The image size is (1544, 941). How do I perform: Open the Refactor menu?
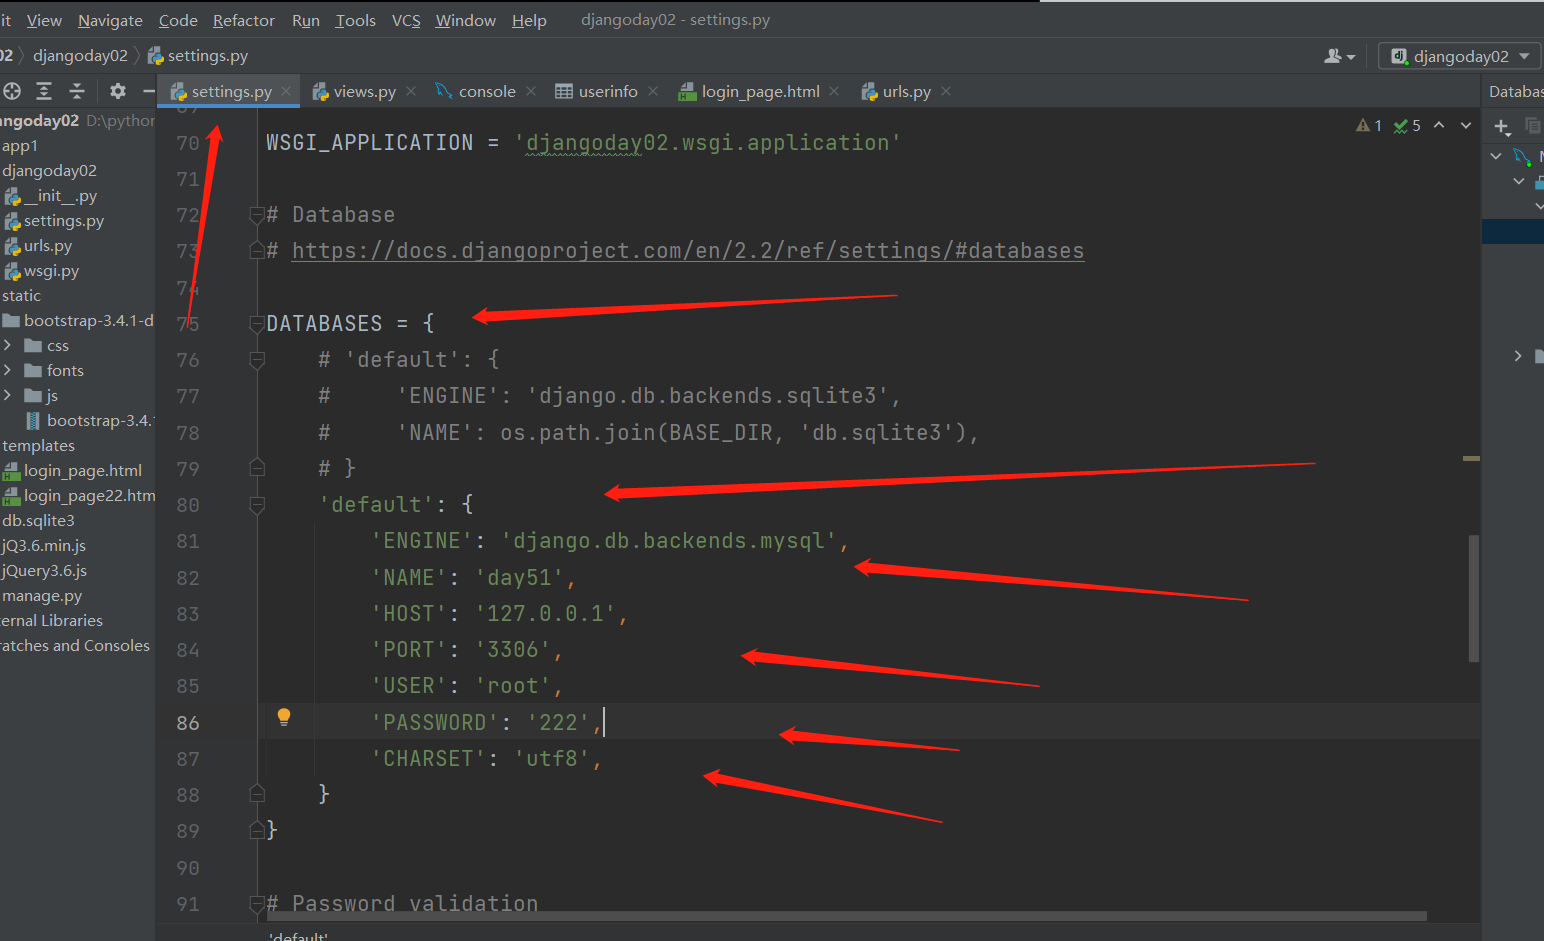(x=244, y=20)
